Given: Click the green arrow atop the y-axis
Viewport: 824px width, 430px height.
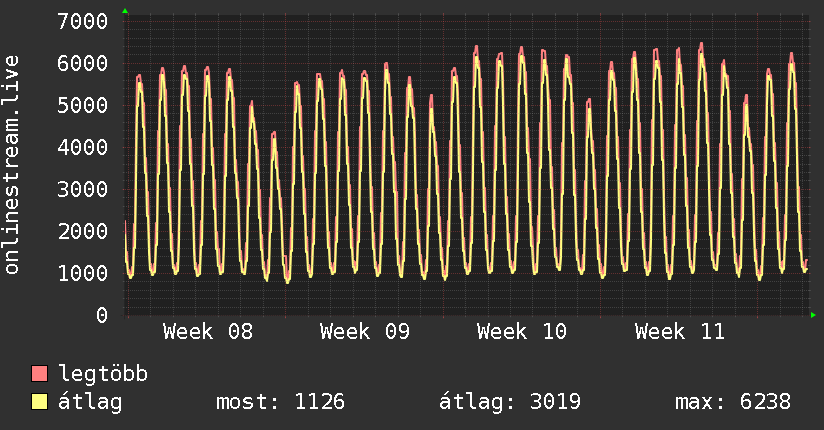Looking at the screenshot, I should coord(125,11).
